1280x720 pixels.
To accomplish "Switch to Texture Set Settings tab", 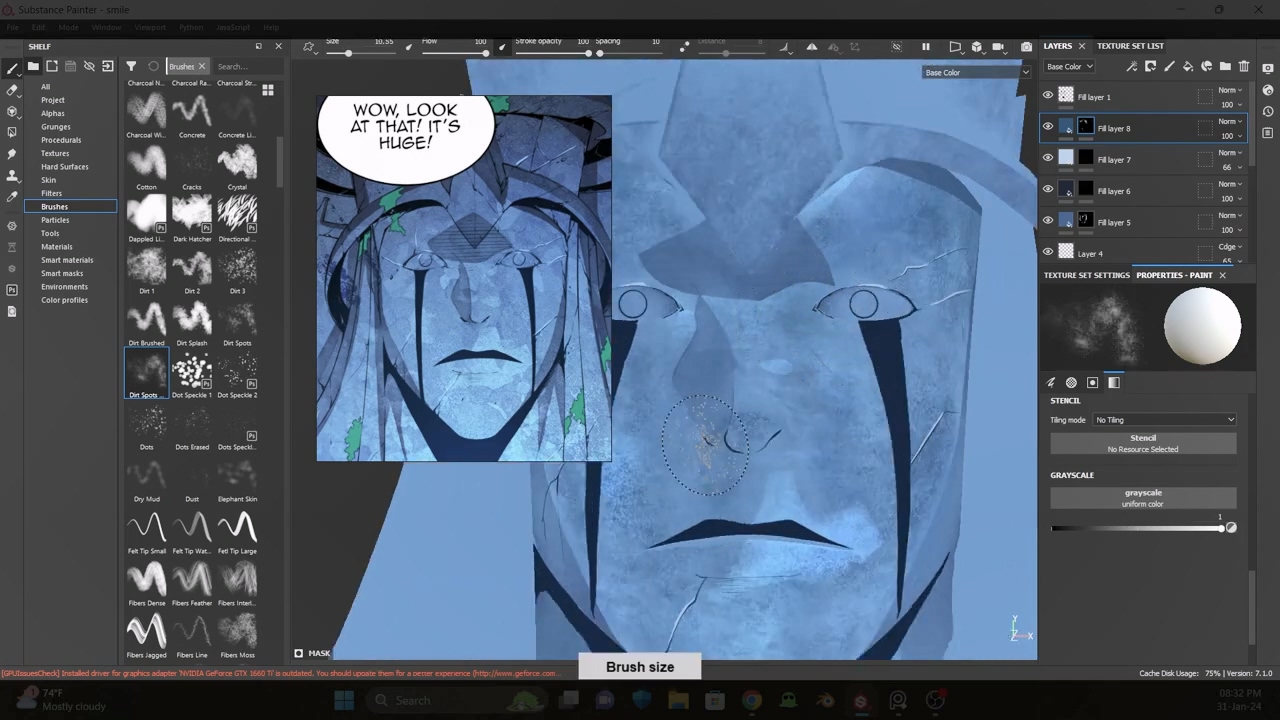I will coord(1087,275).
